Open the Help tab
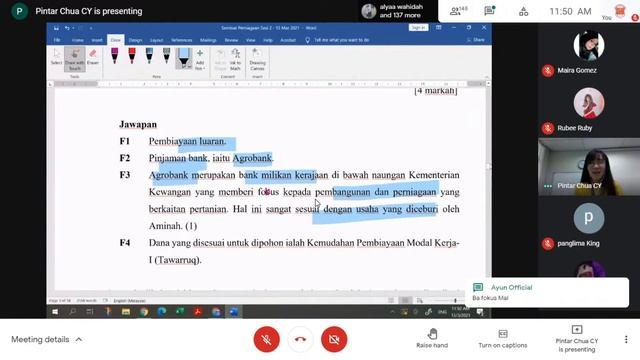The image size is (640, 360). (268, 40)
